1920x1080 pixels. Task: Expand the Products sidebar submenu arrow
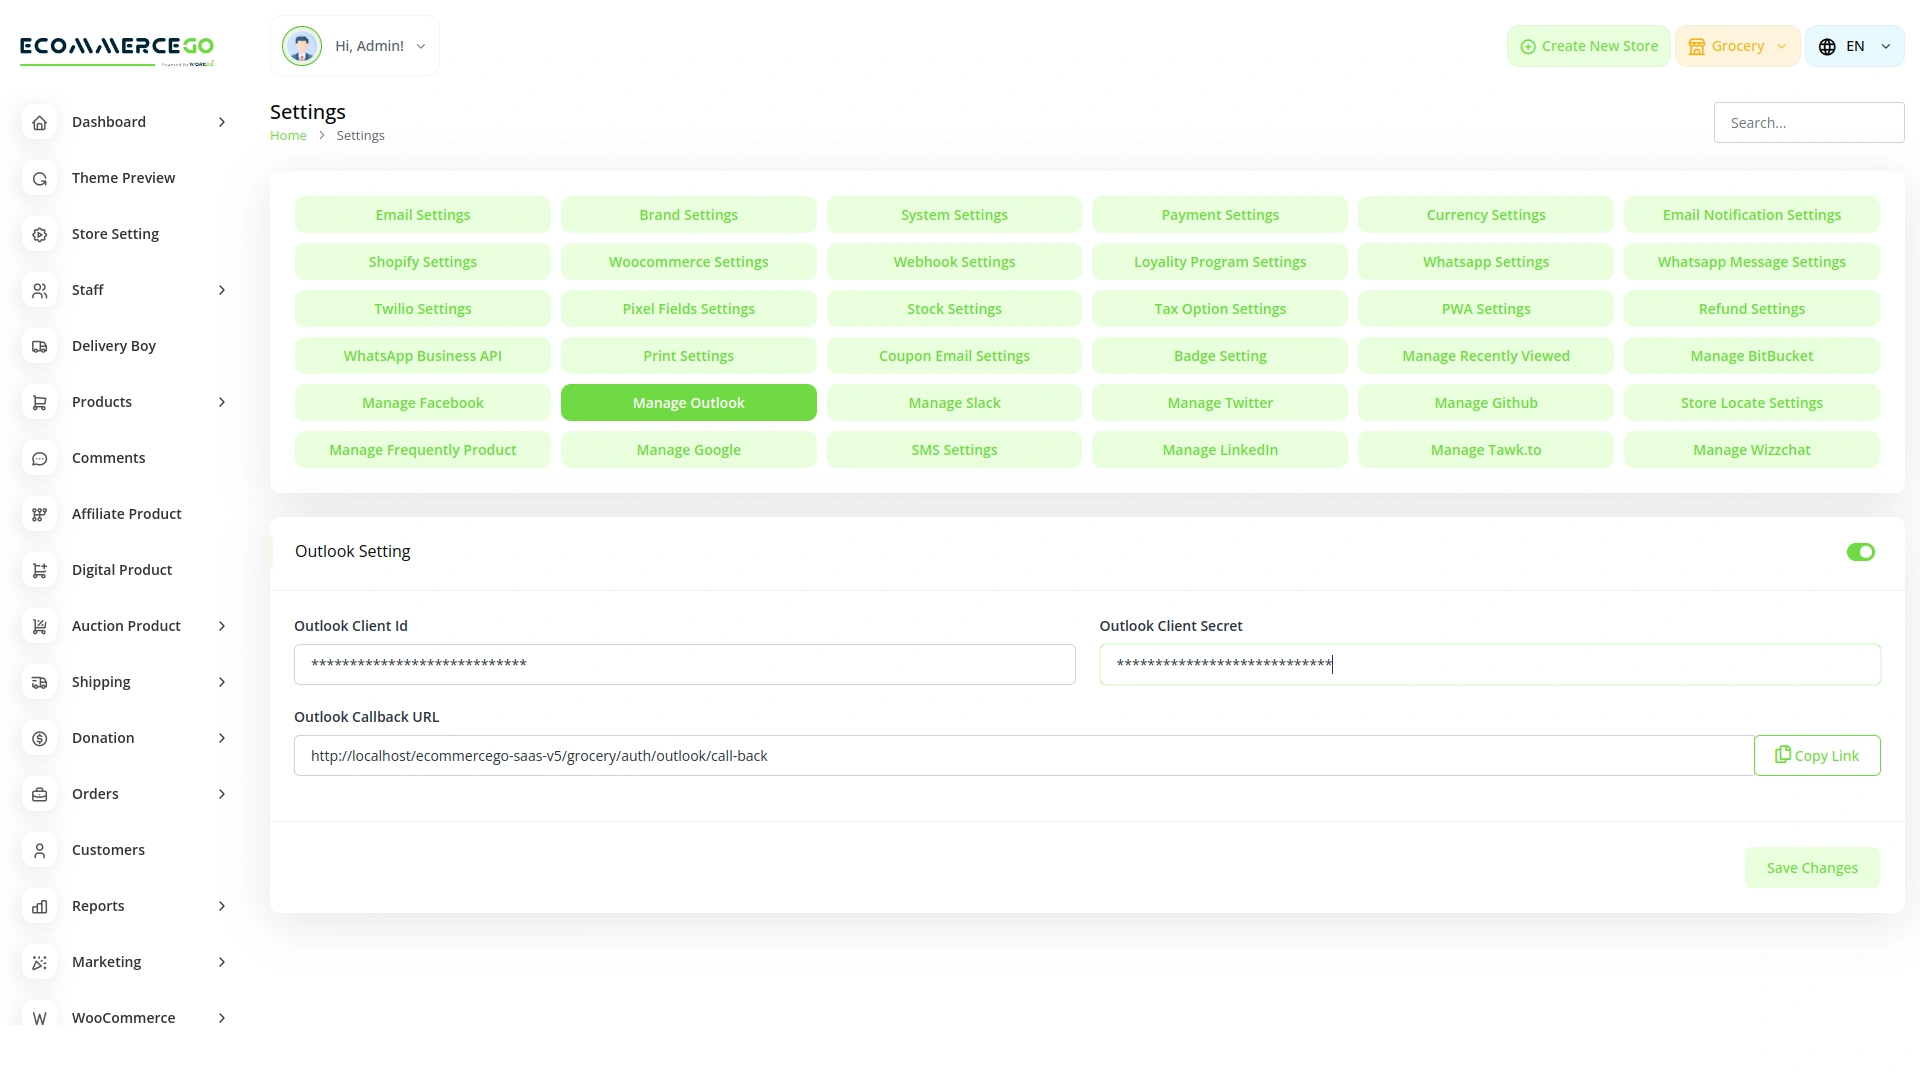(222, 402)
